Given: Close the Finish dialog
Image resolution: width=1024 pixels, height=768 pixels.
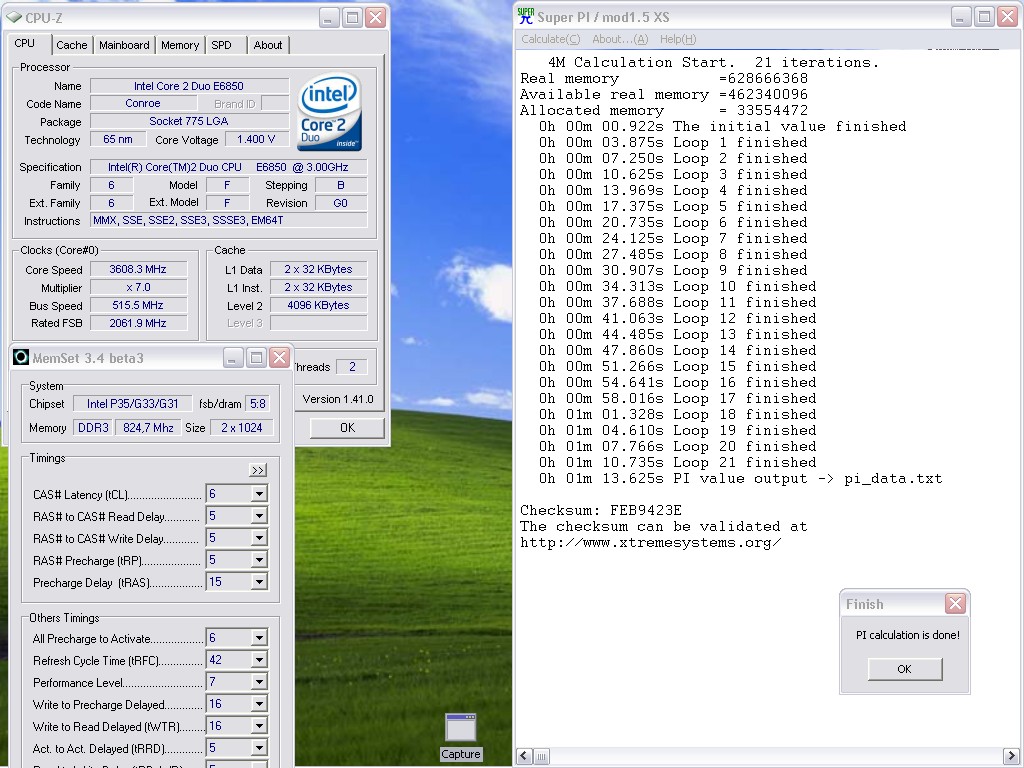Looking at the screenshot, I should [955, 603].
